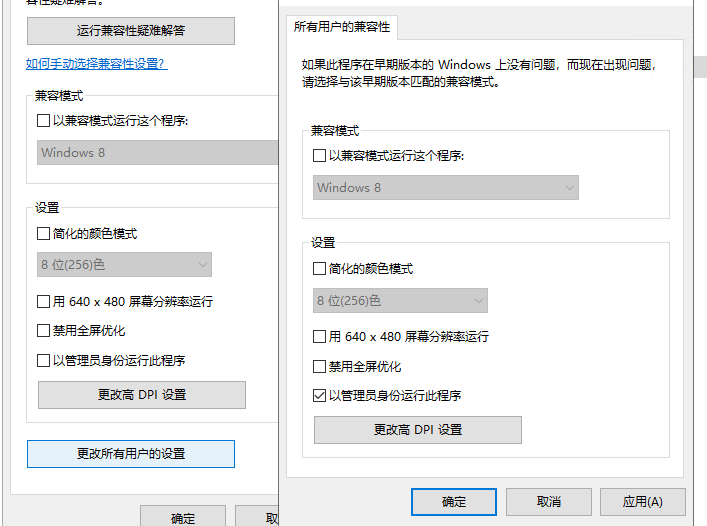The width and height of the screenshot is (707, 526).
Task: Select 所有用户的兼容性 tab
Action: (x=342, y=27)
